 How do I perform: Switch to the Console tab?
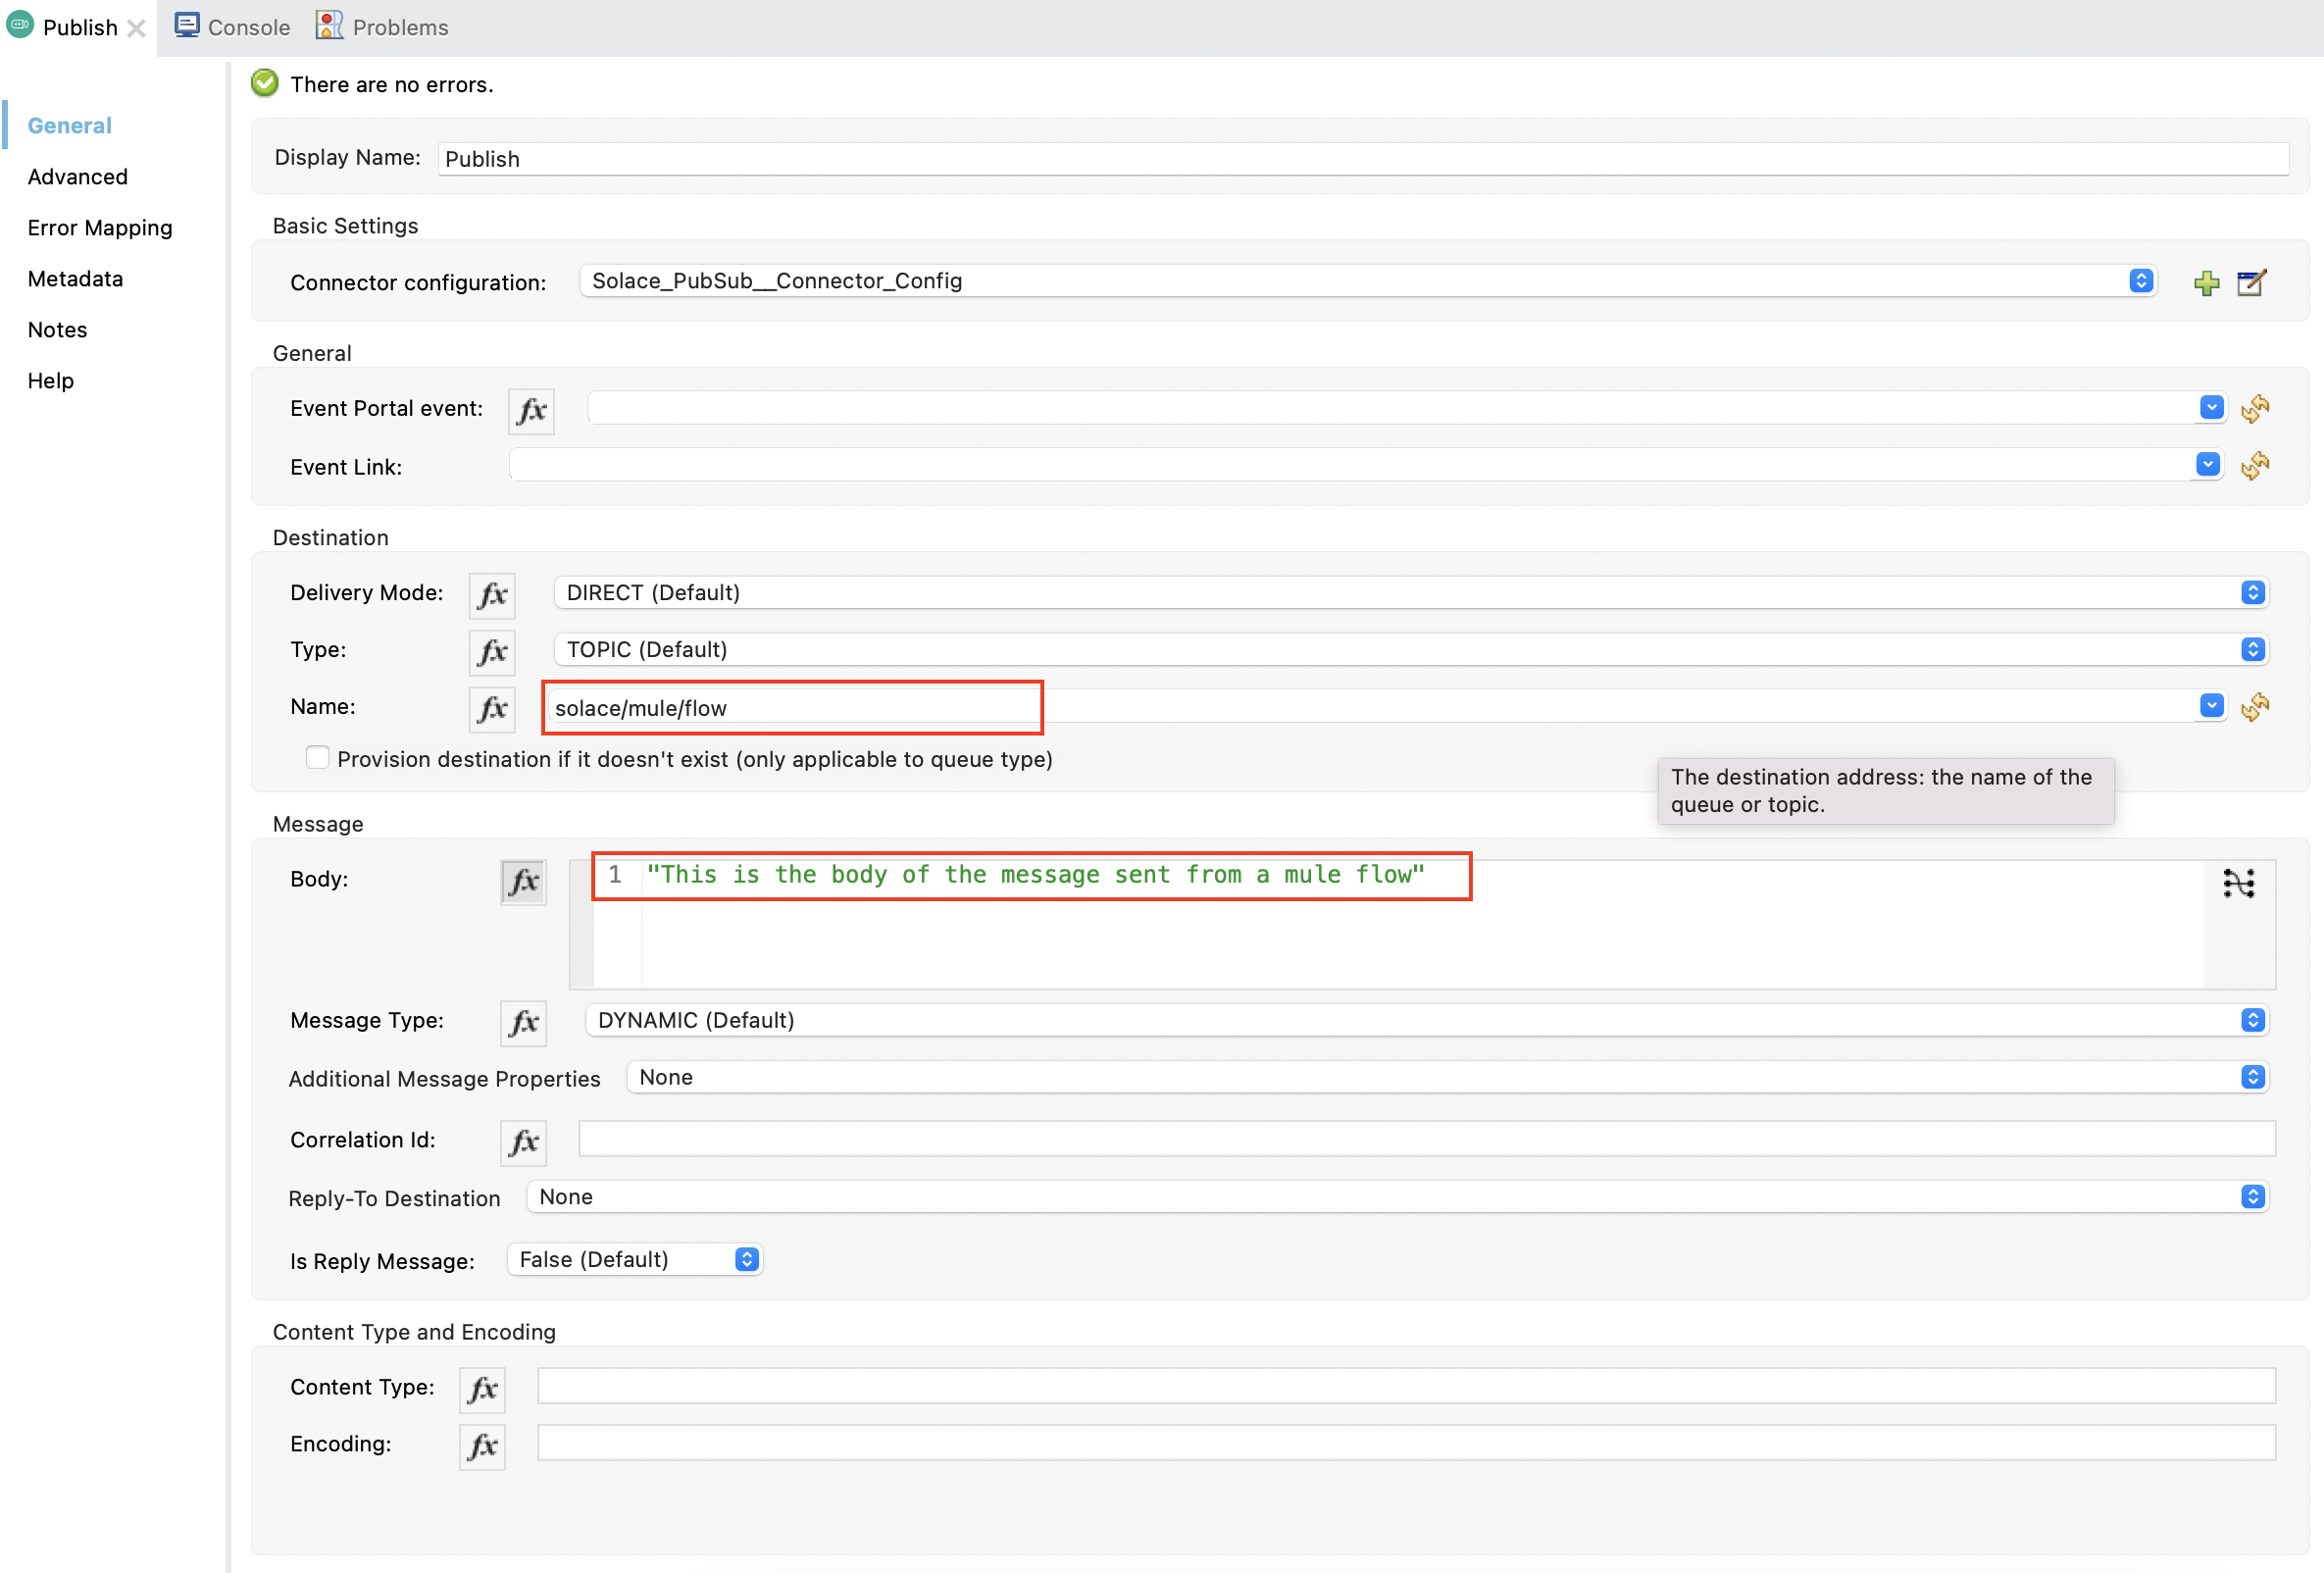point(231,26)
